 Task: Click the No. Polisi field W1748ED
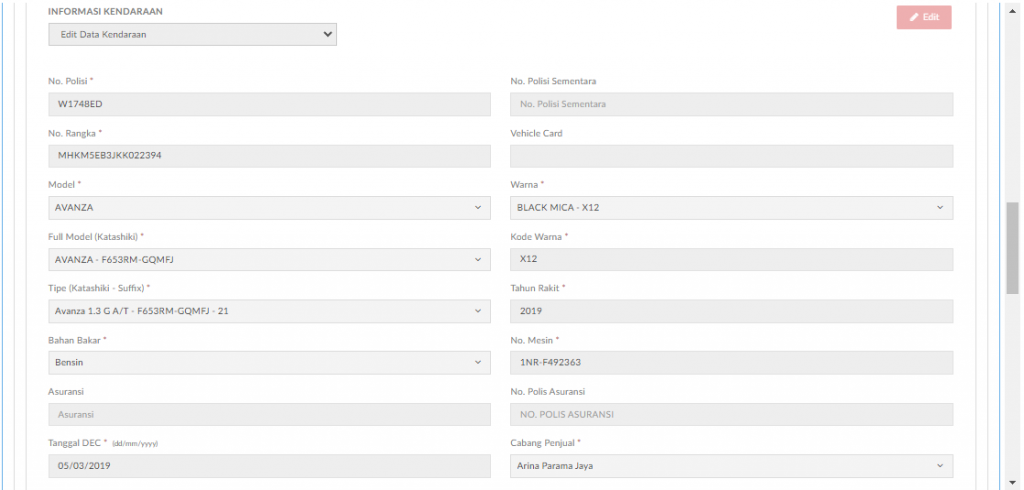coord(270,104)
